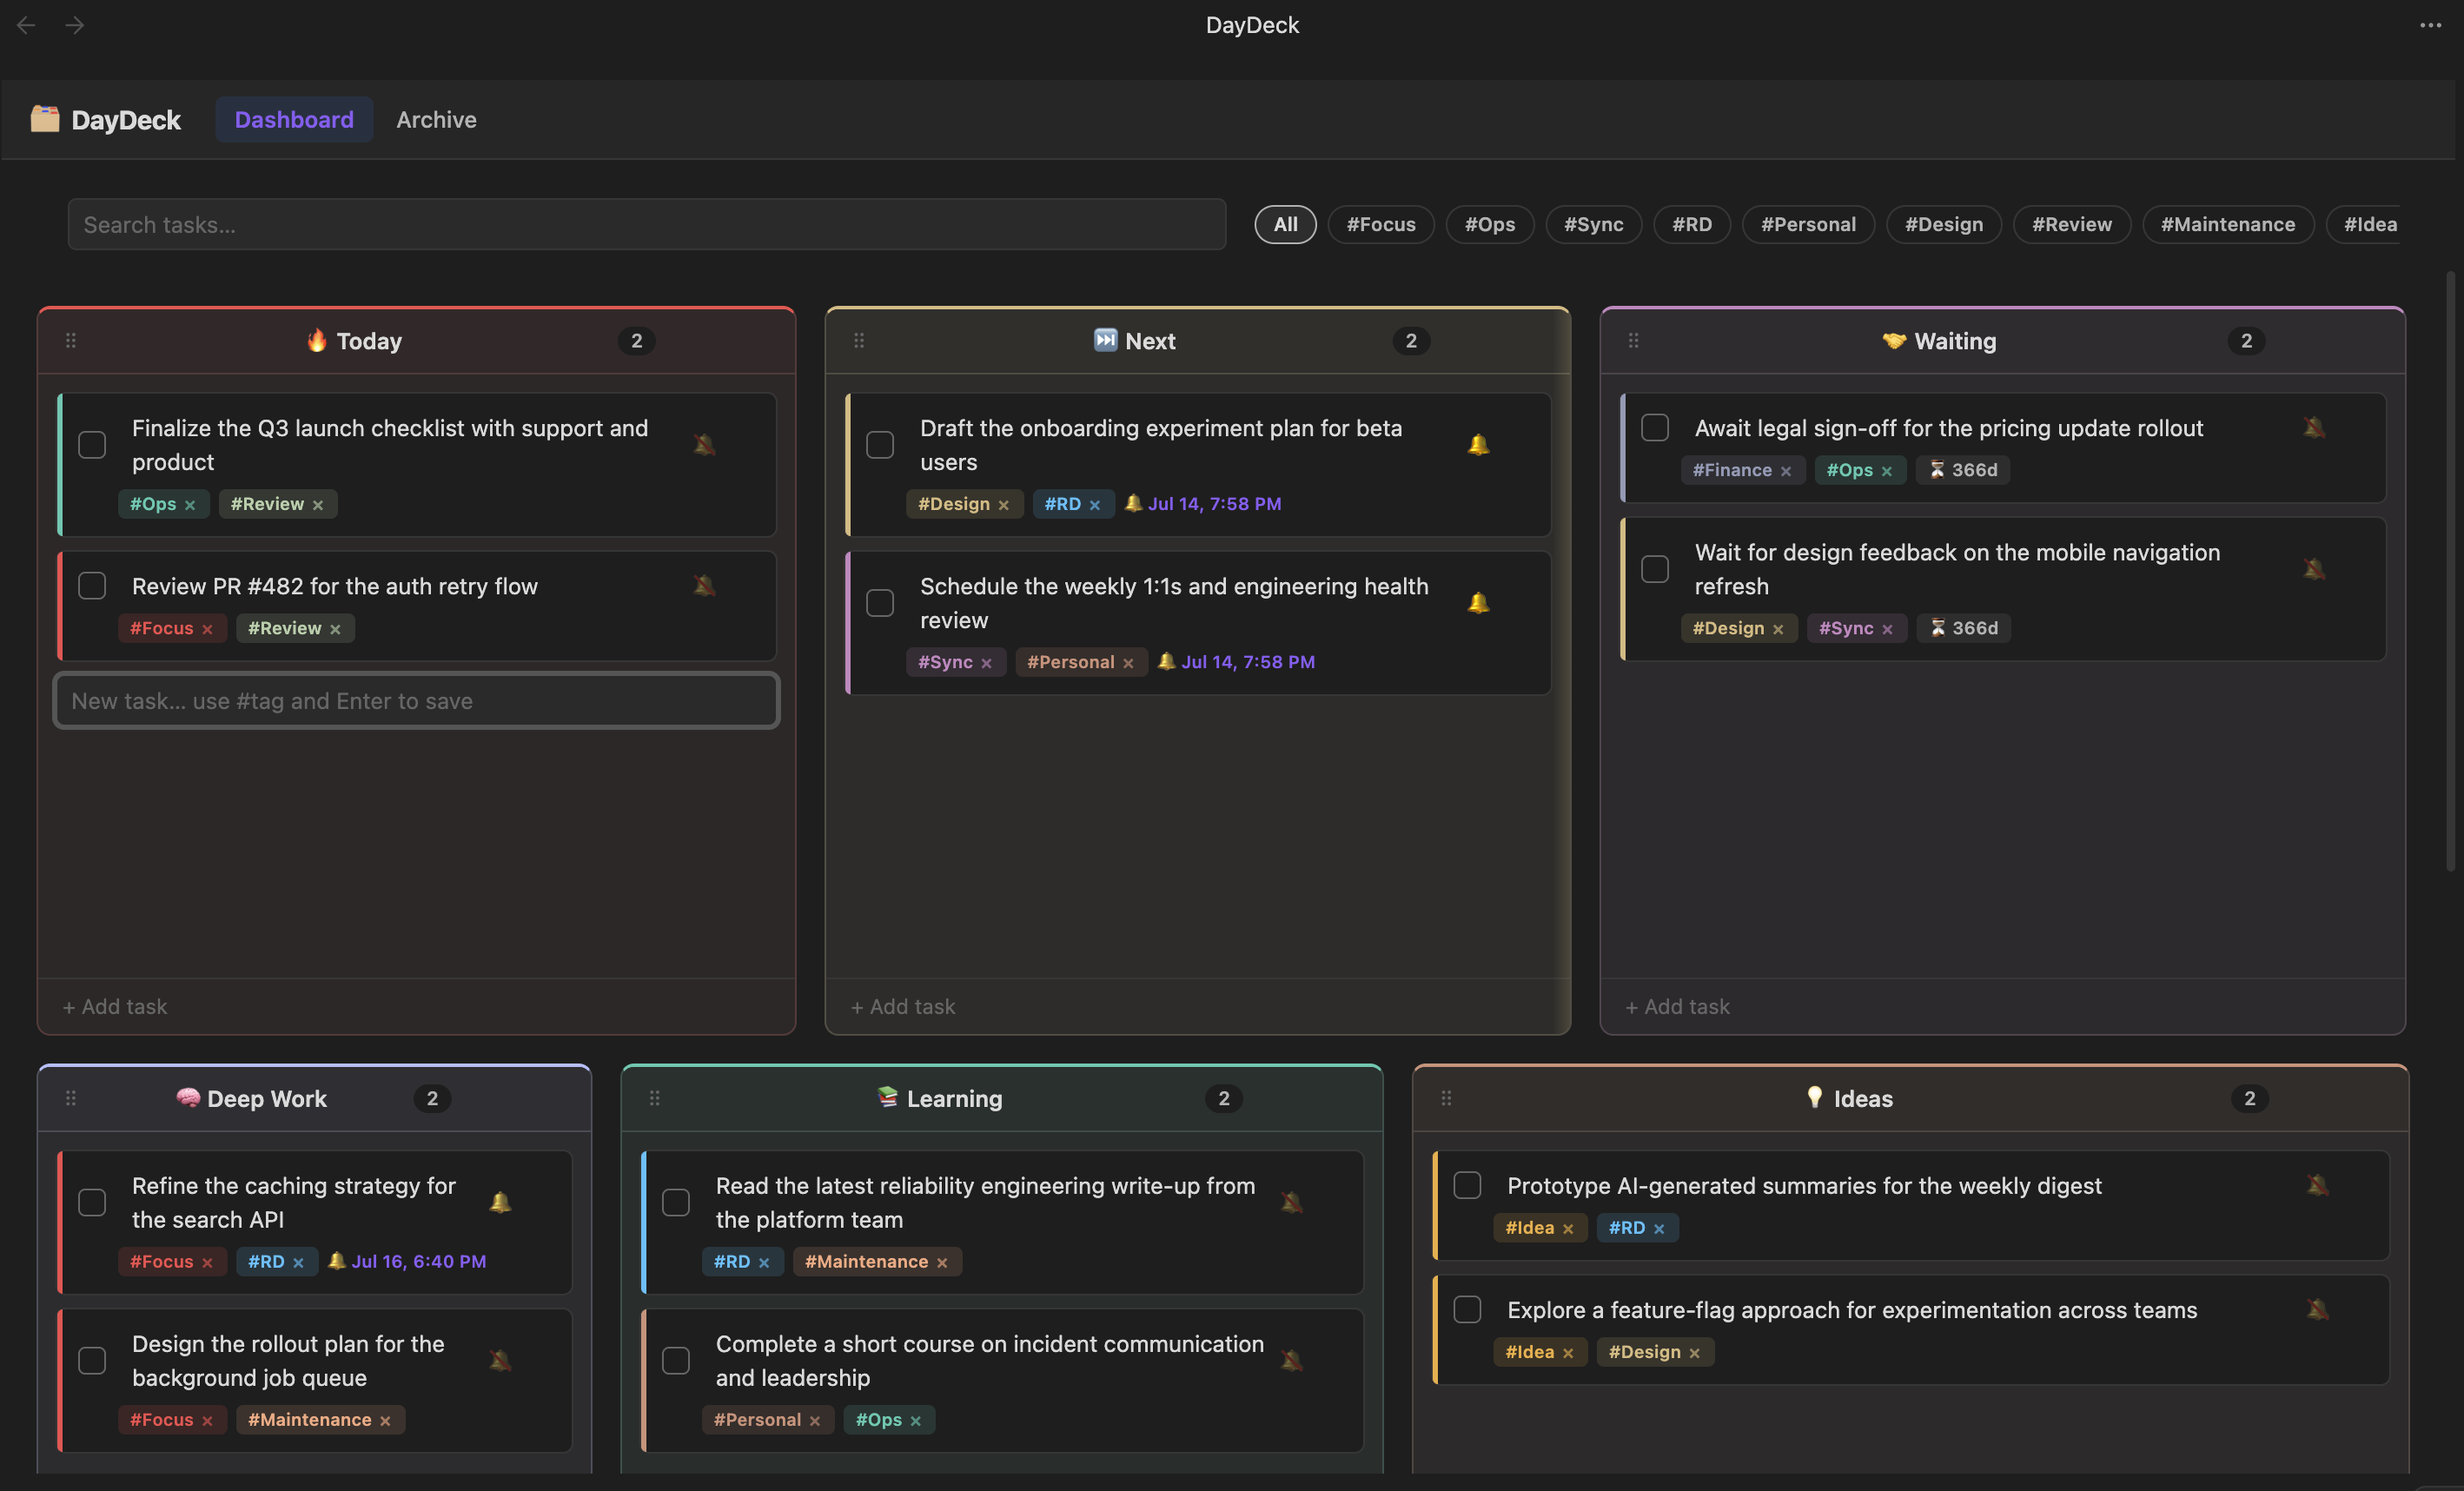
Task: Grab the Waiting column drag handle
Action: coord(1634,341)
